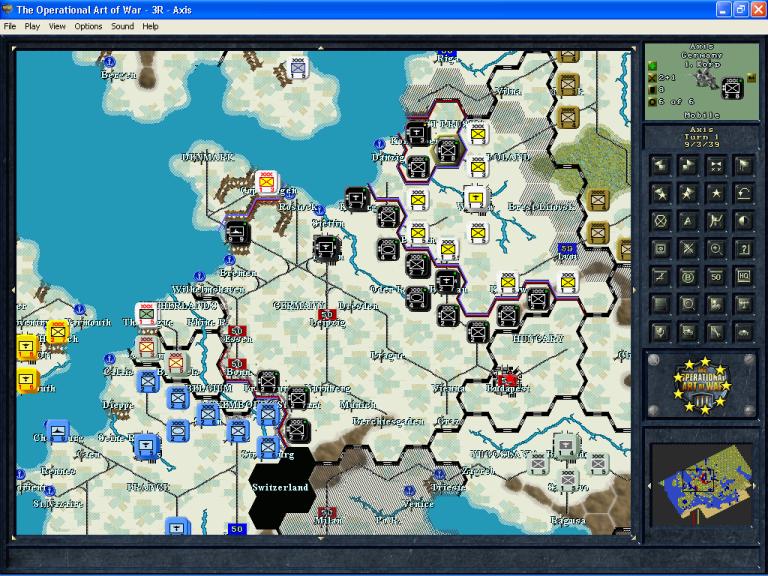Open the Help menu

pyautogui.click(x=150, y=26)
